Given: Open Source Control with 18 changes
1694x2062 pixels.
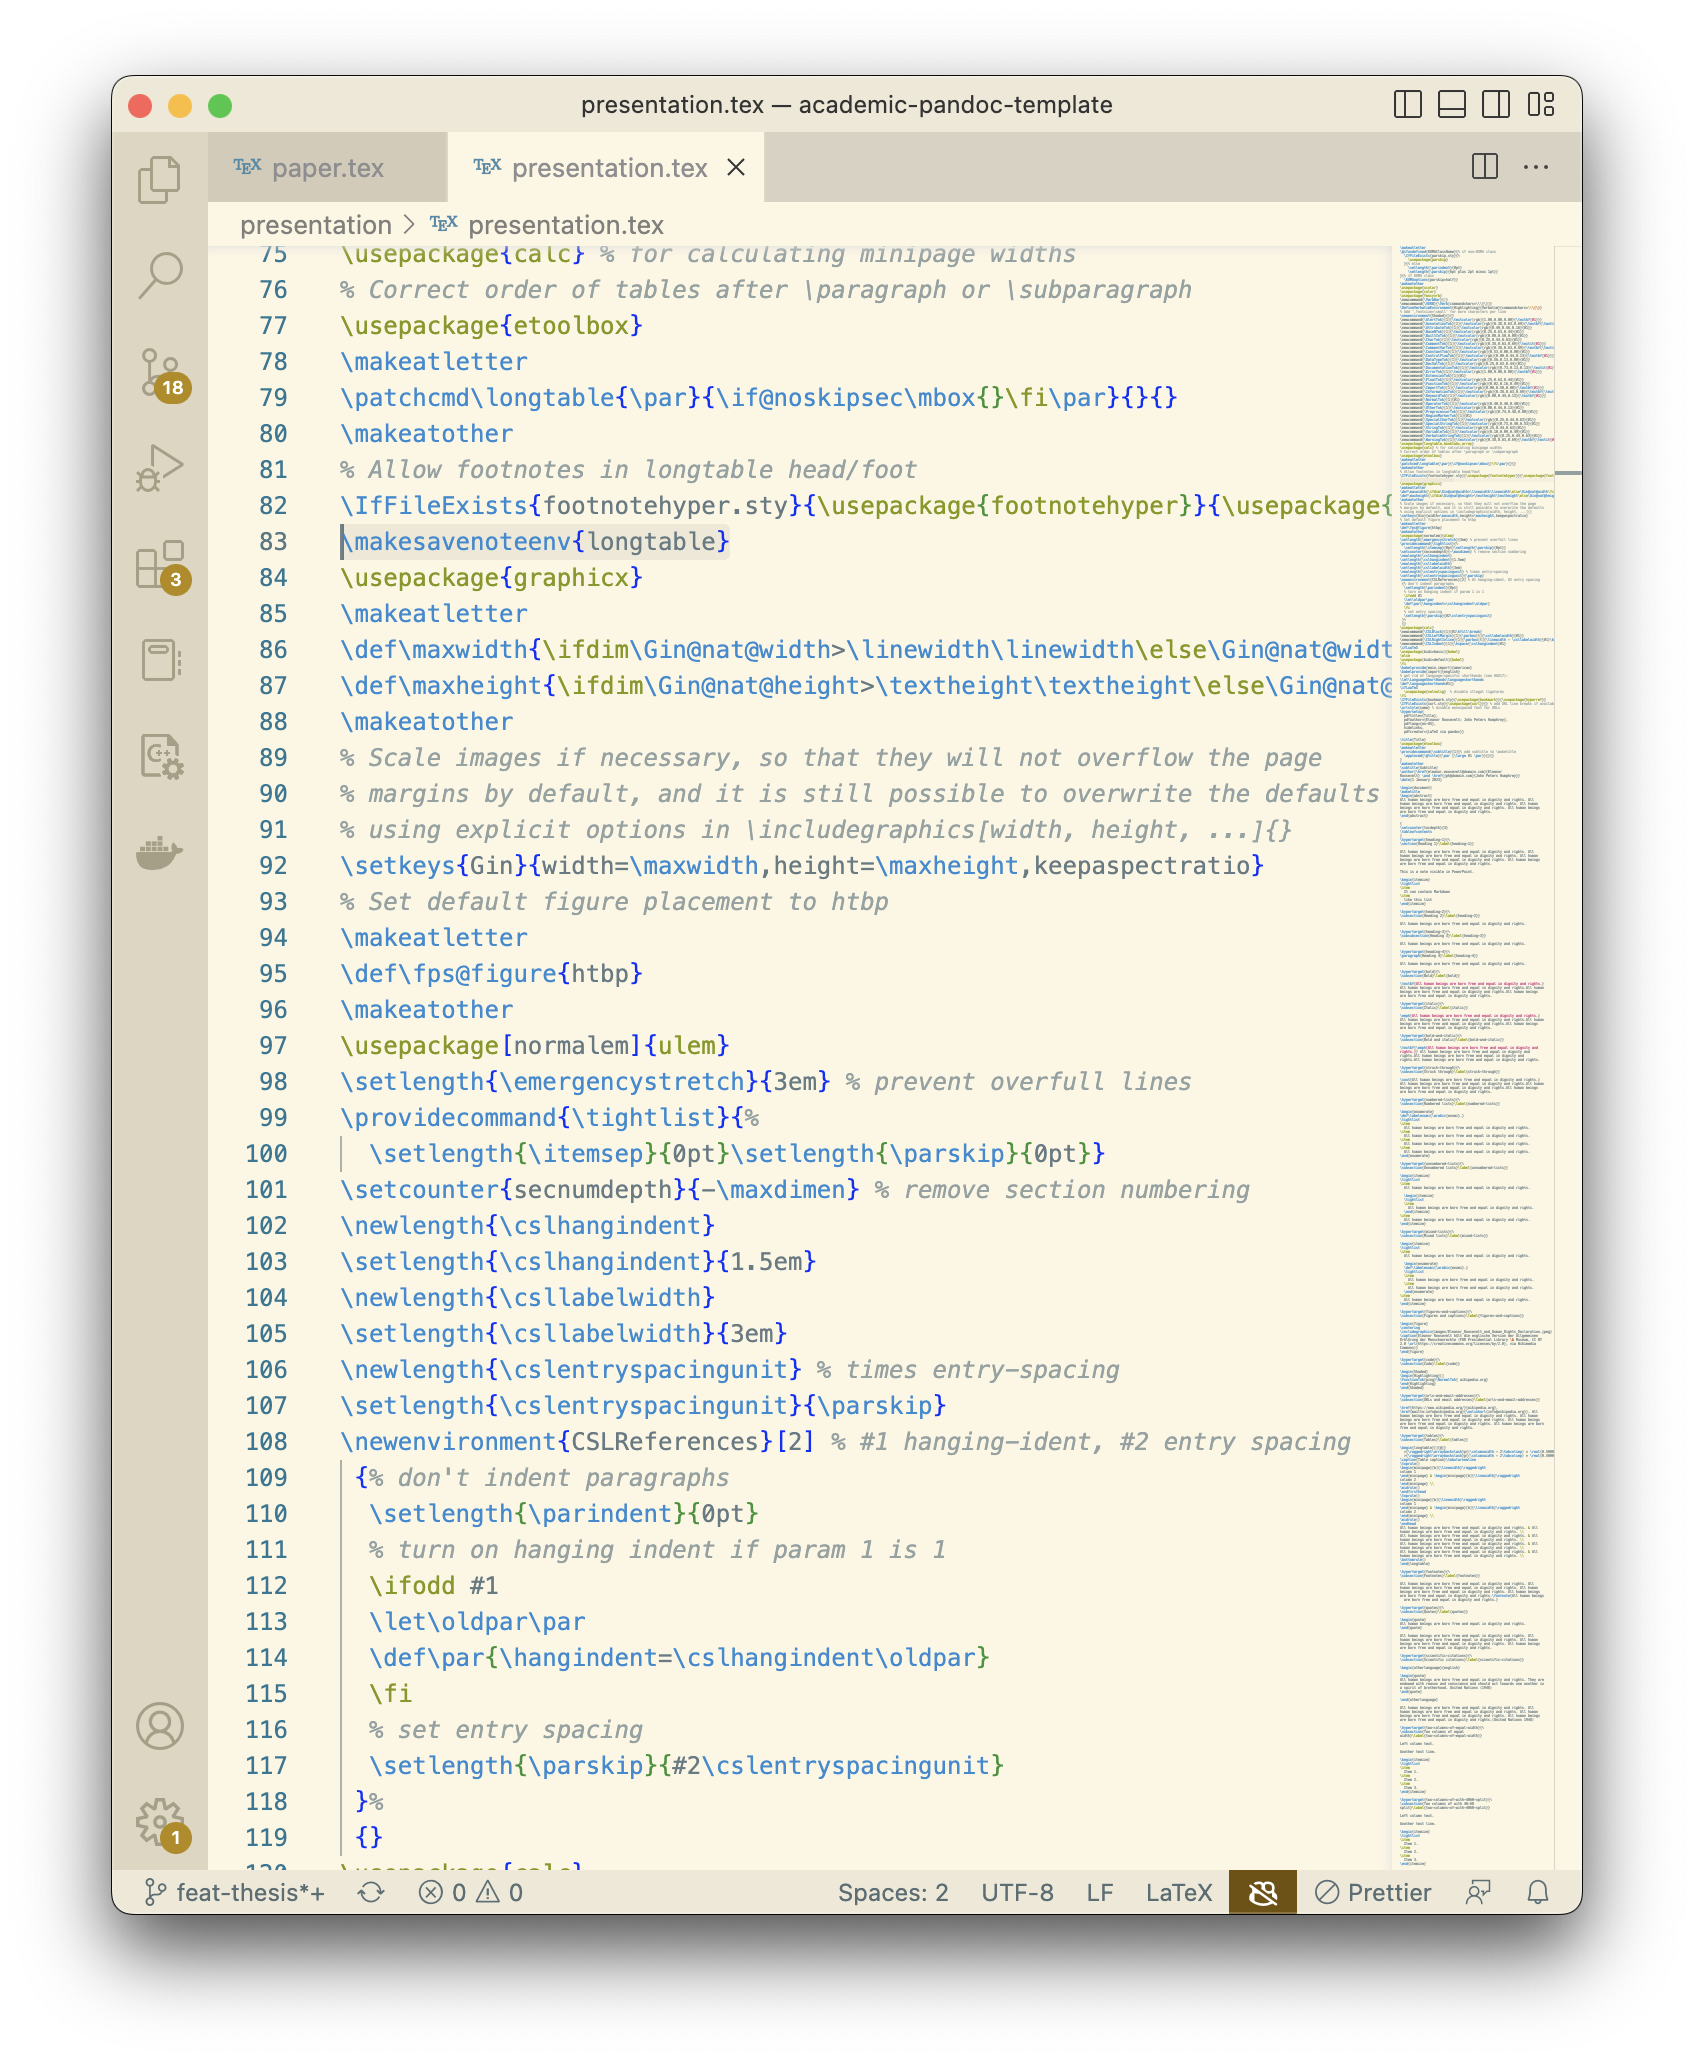Looking at the screenshot, I should (x=160, y=373).
